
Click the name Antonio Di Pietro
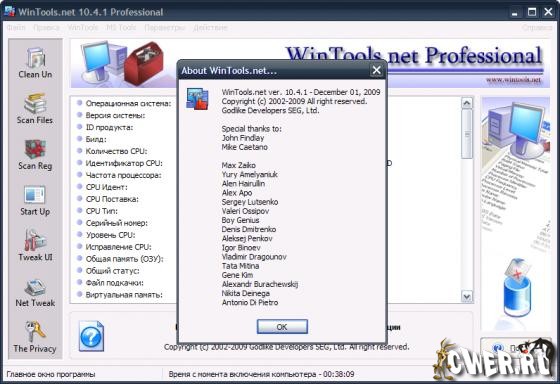tap(250, 303)
